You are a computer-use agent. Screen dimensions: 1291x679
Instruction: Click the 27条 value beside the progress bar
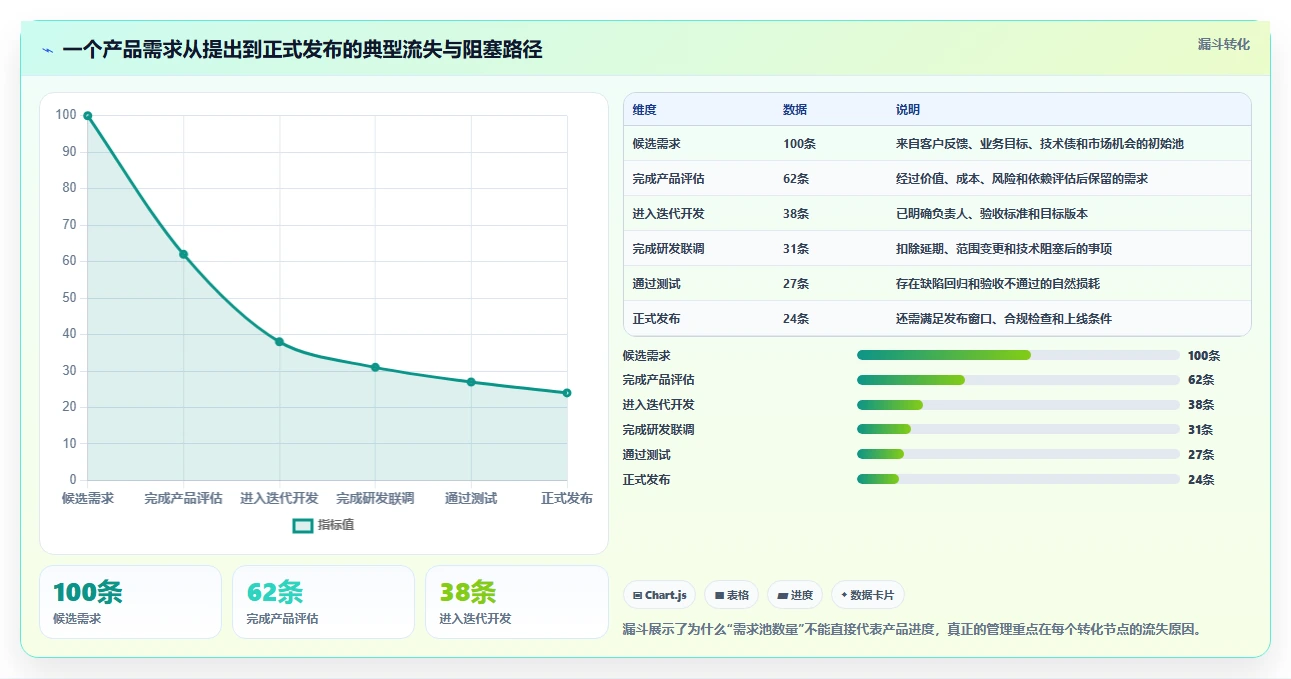1201,454
